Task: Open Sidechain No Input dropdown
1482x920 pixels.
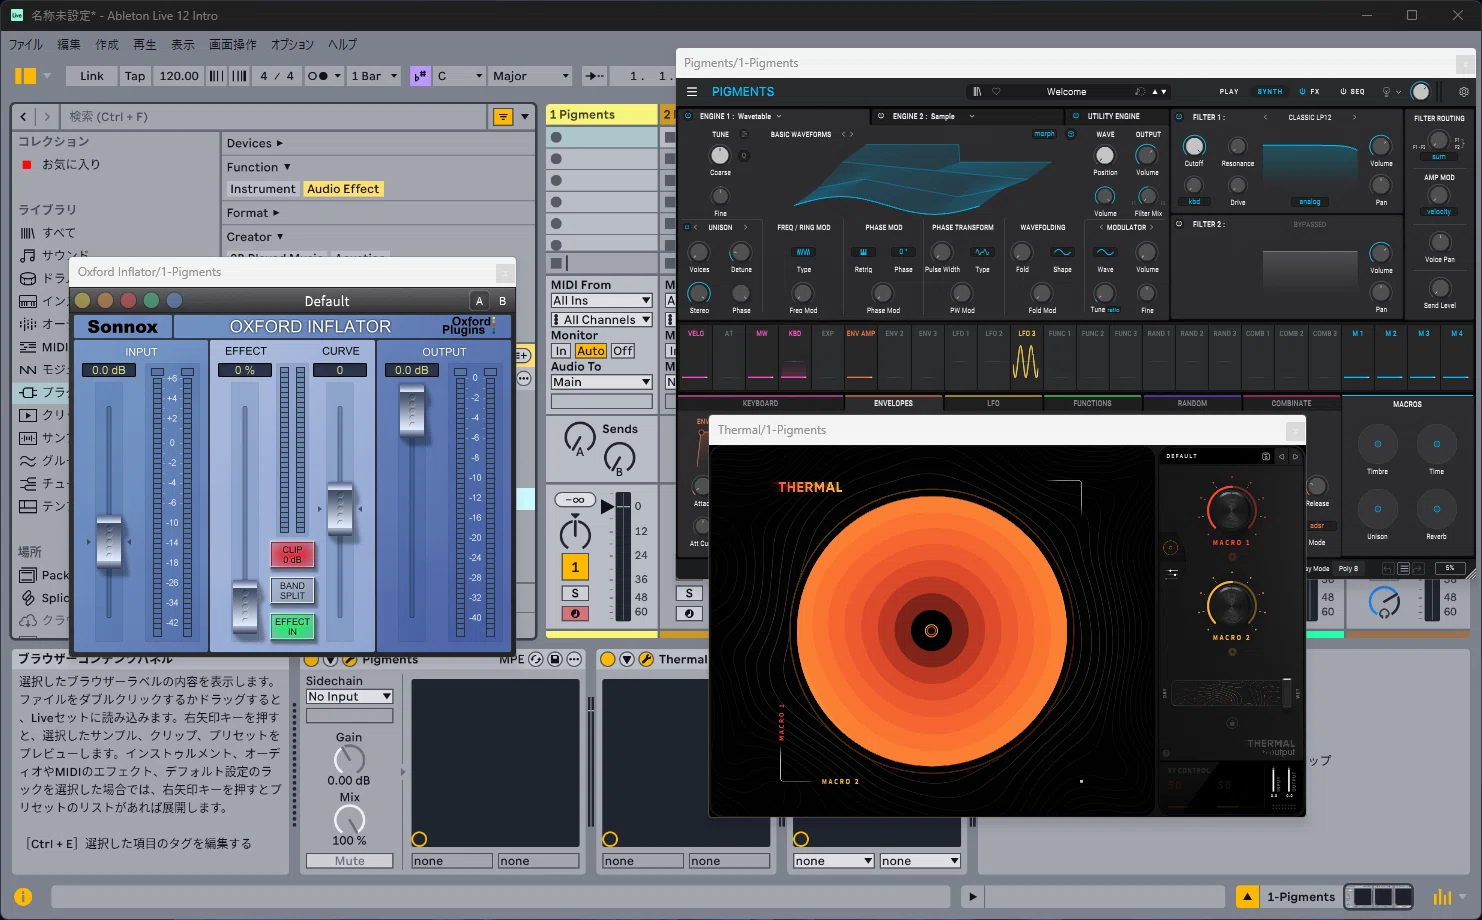Action: tap(349, 696)
